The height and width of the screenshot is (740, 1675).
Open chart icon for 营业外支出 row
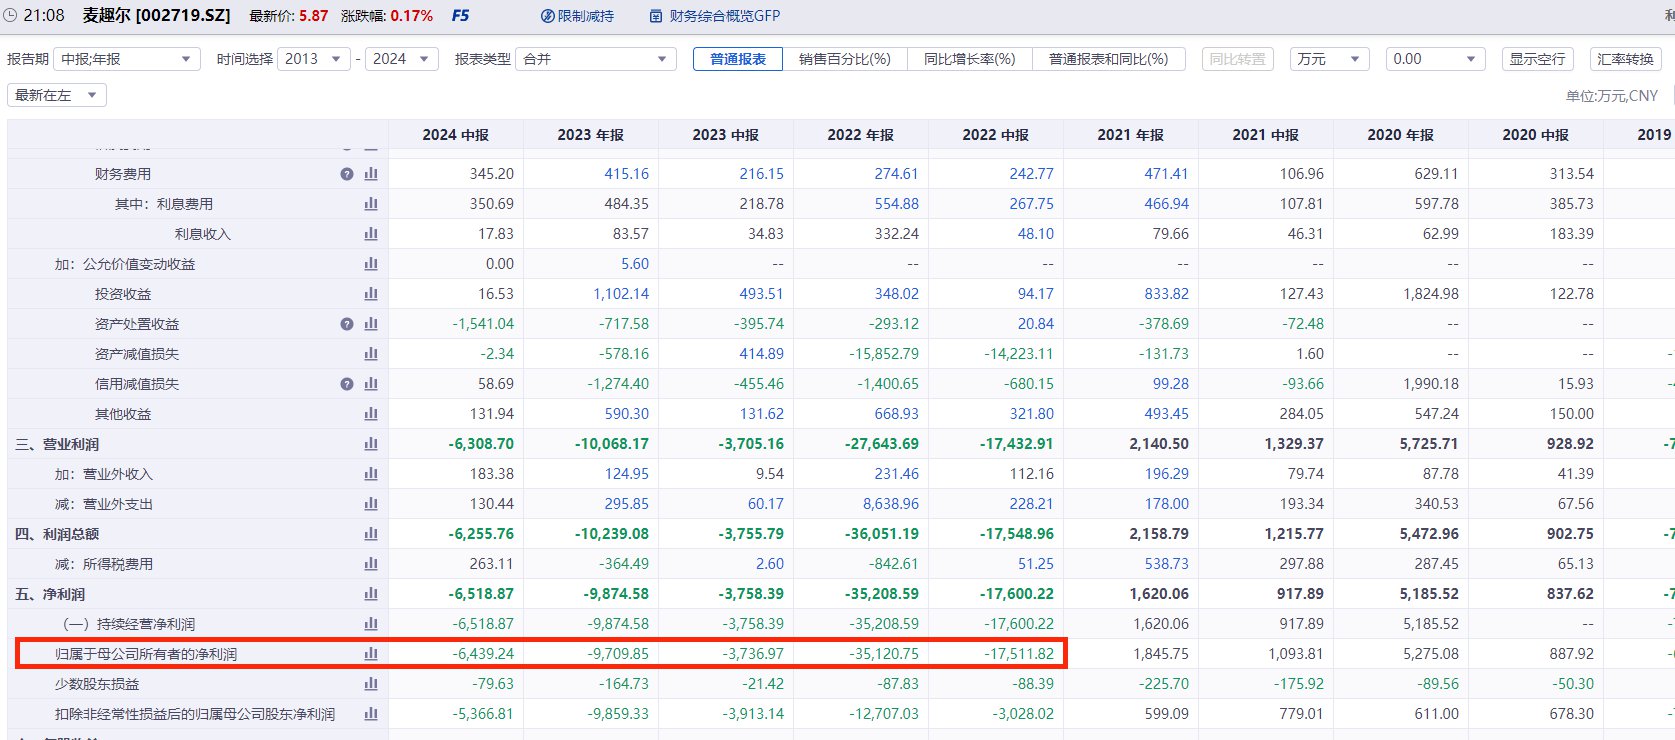[x=371, y=504]
